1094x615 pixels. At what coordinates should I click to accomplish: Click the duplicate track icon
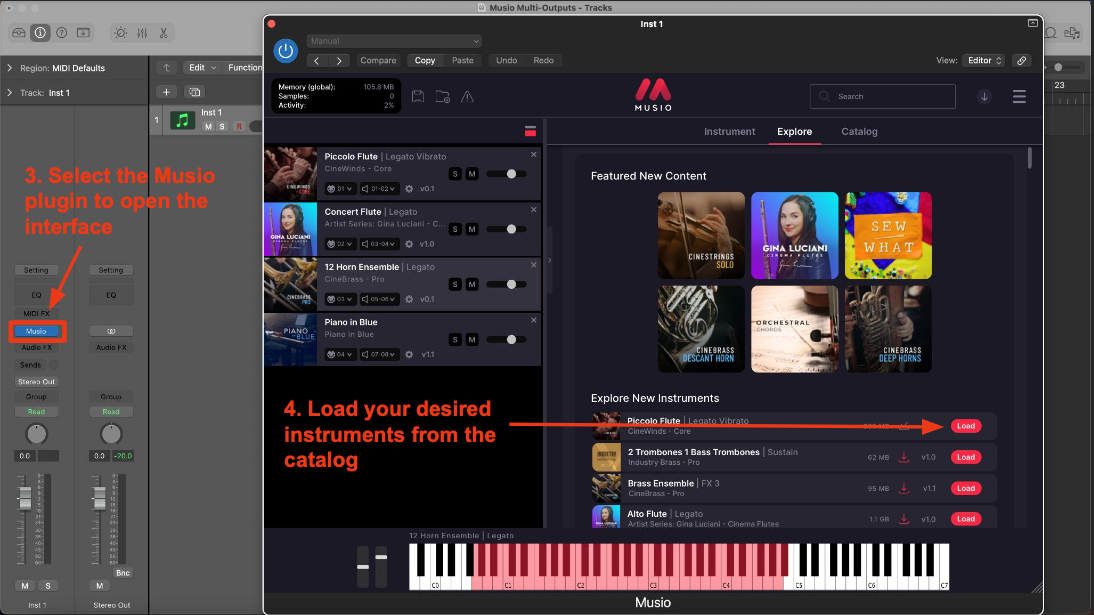195,92
